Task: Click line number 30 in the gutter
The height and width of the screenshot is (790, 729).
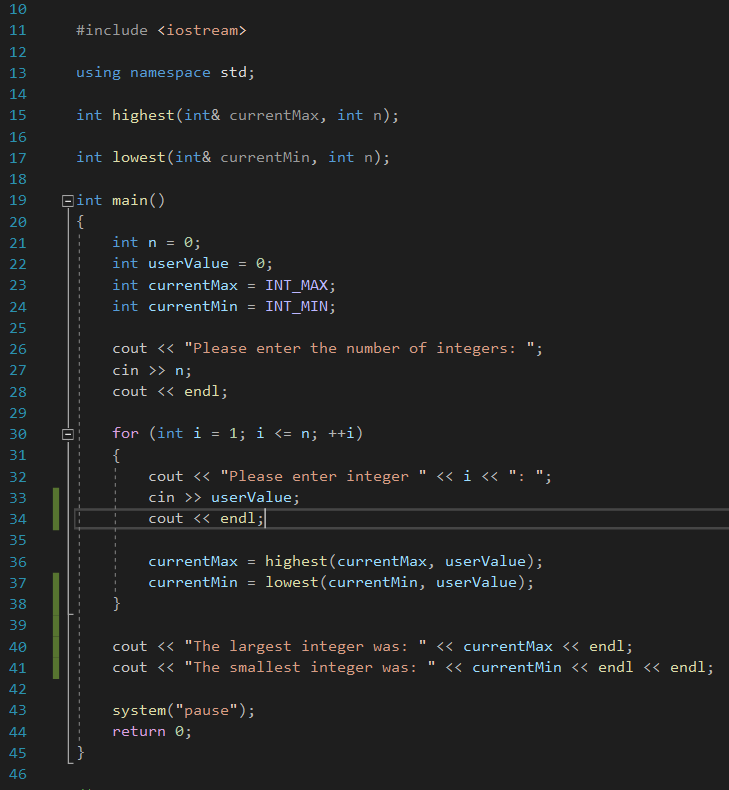Action: 18,434
